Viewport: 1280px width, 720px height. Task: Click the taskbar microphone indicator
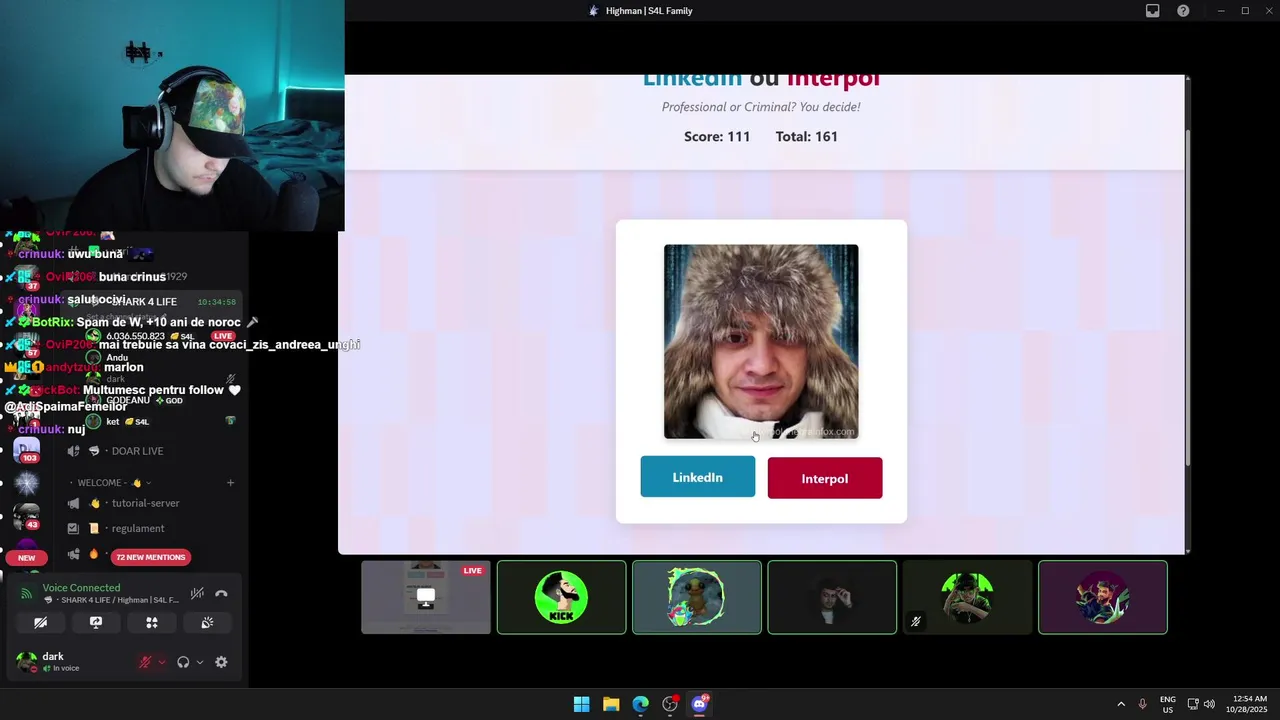click(x=1142, y=704)
